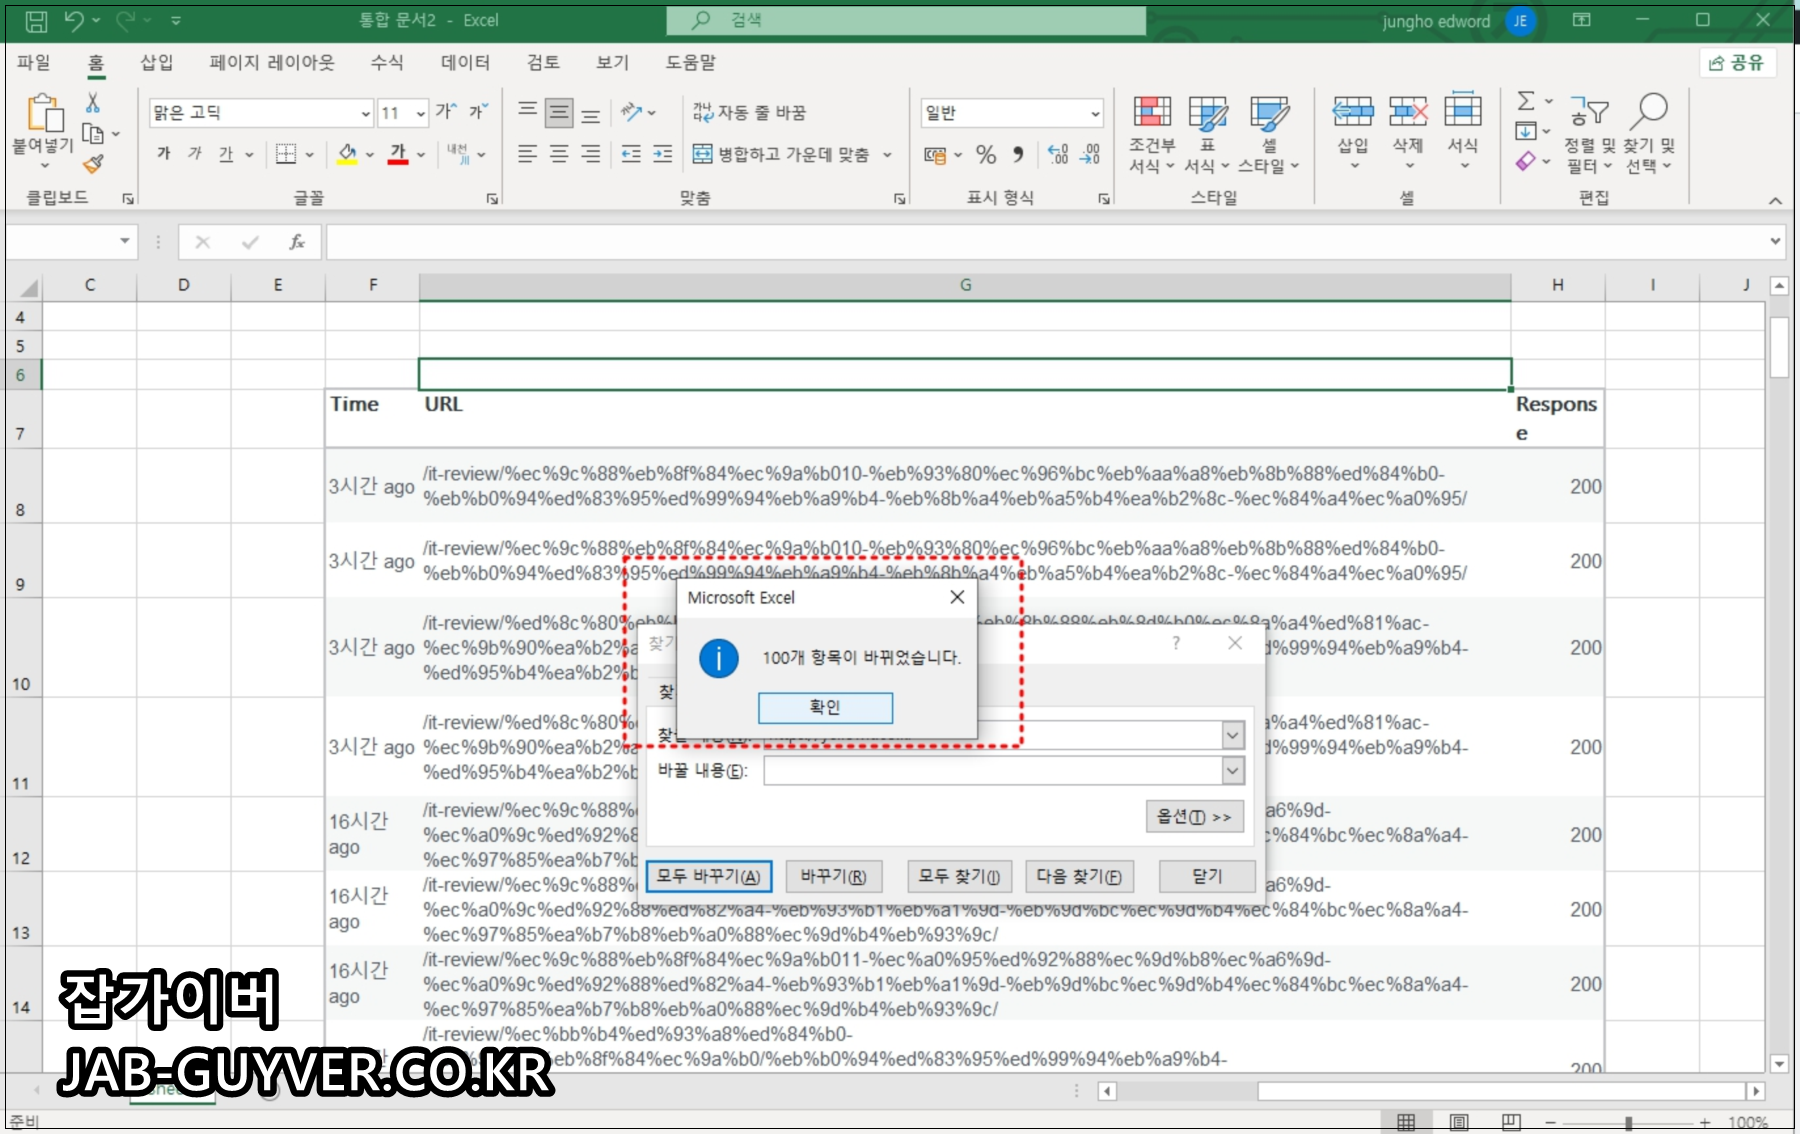Toggle middle vertical align
Screen dimensions: 1800x1134
tap(559, 112)
